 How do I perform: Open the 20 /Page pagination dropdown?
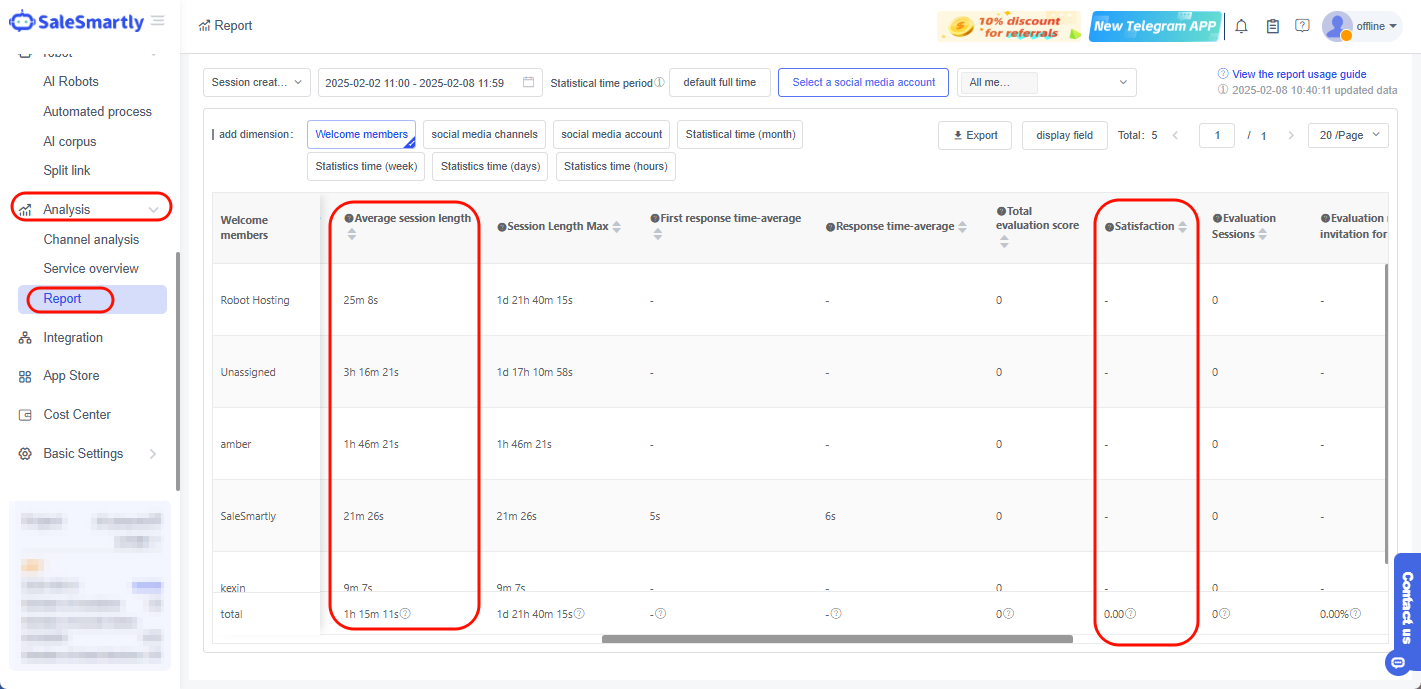1347,135
